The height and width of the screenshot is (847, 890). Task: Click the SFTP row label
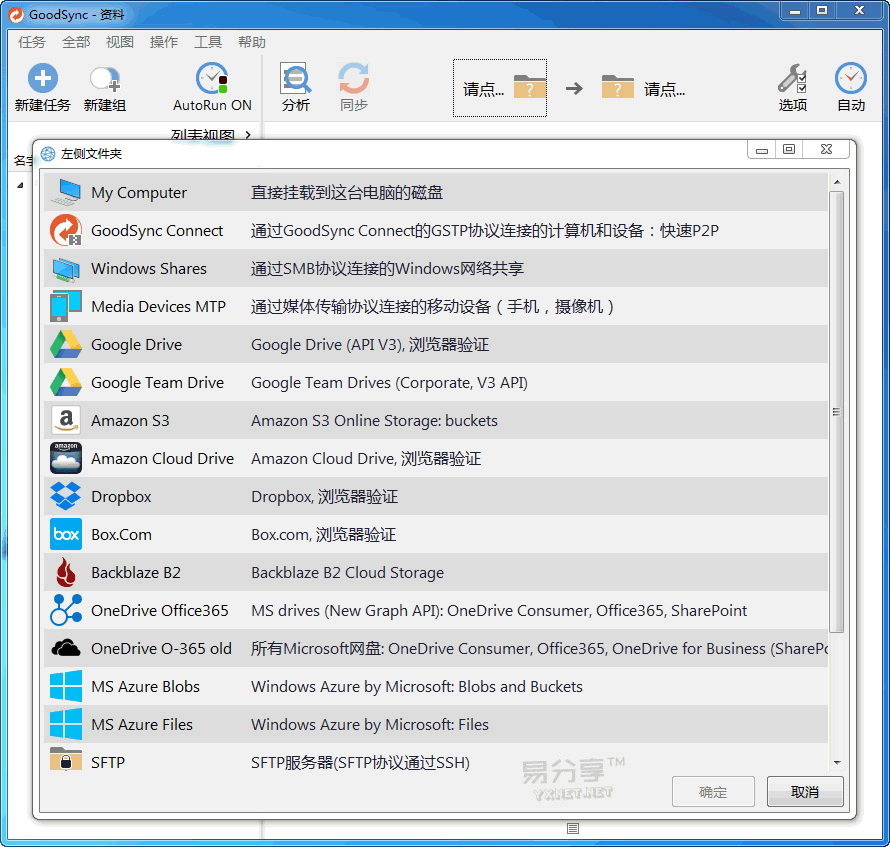(108, 762)
